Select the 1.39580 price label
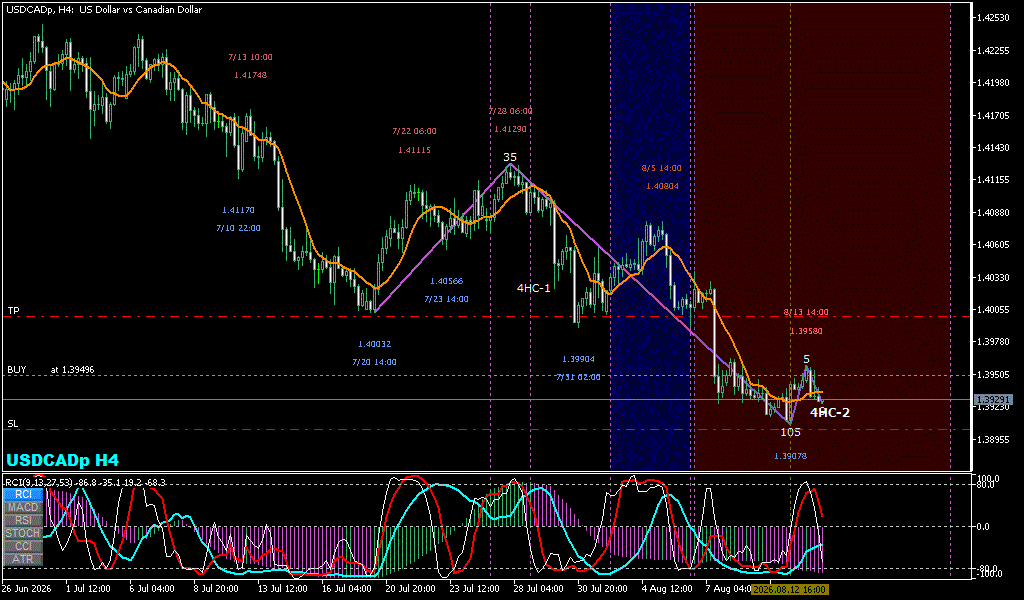1024x600 pixels. click(x=806, y=331)
